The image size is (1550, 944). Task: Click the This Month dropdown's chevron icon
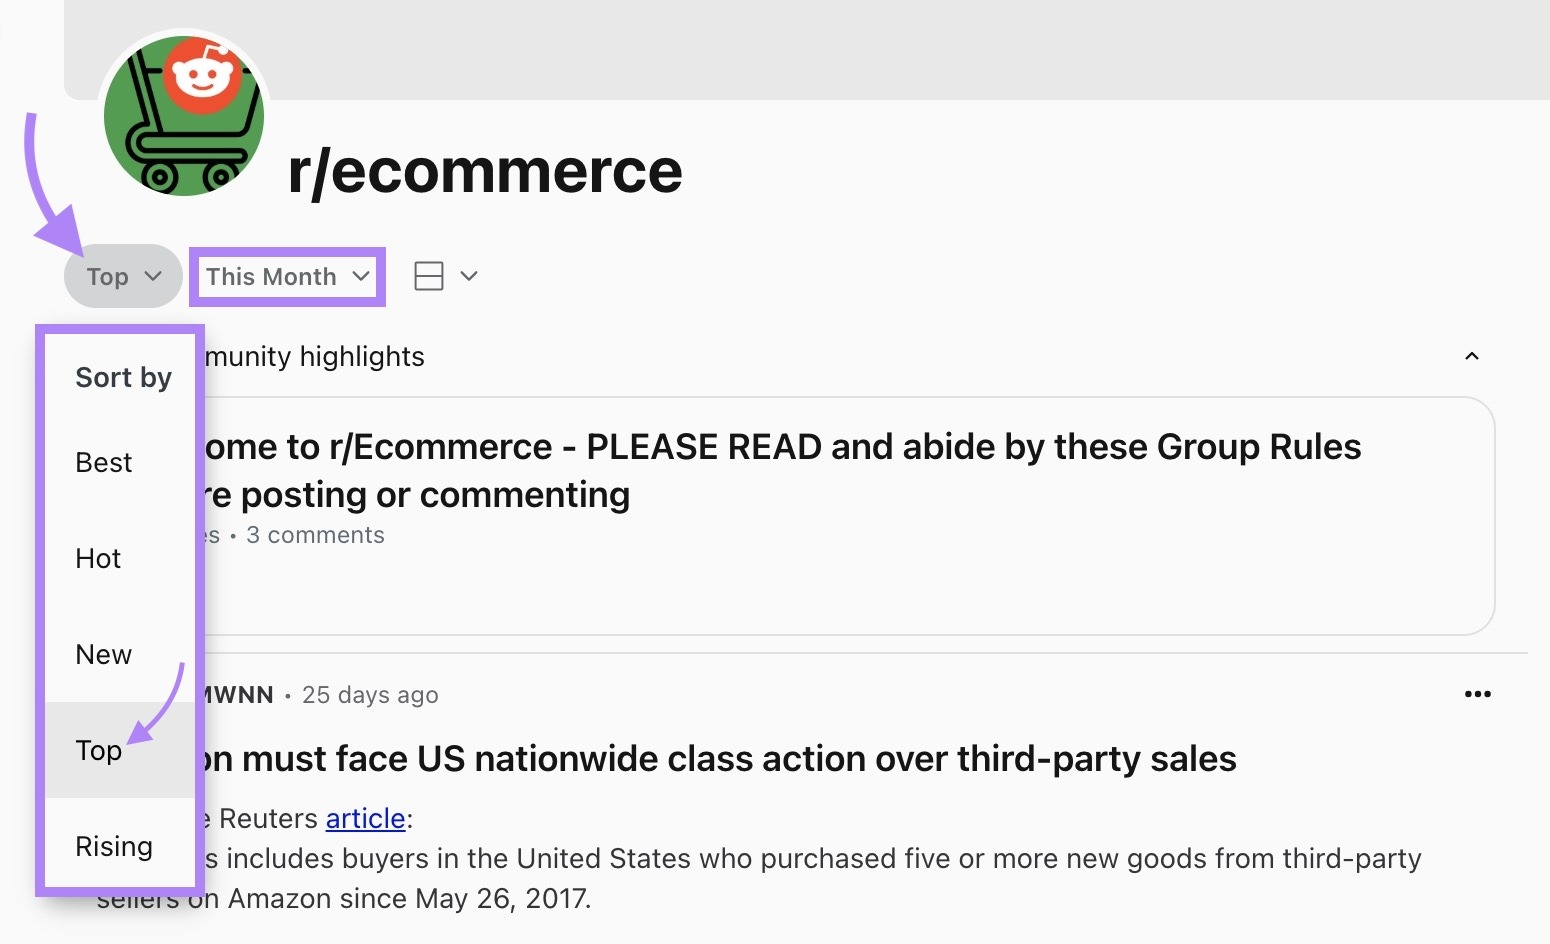pyautogui.click(x=360, y=276)
